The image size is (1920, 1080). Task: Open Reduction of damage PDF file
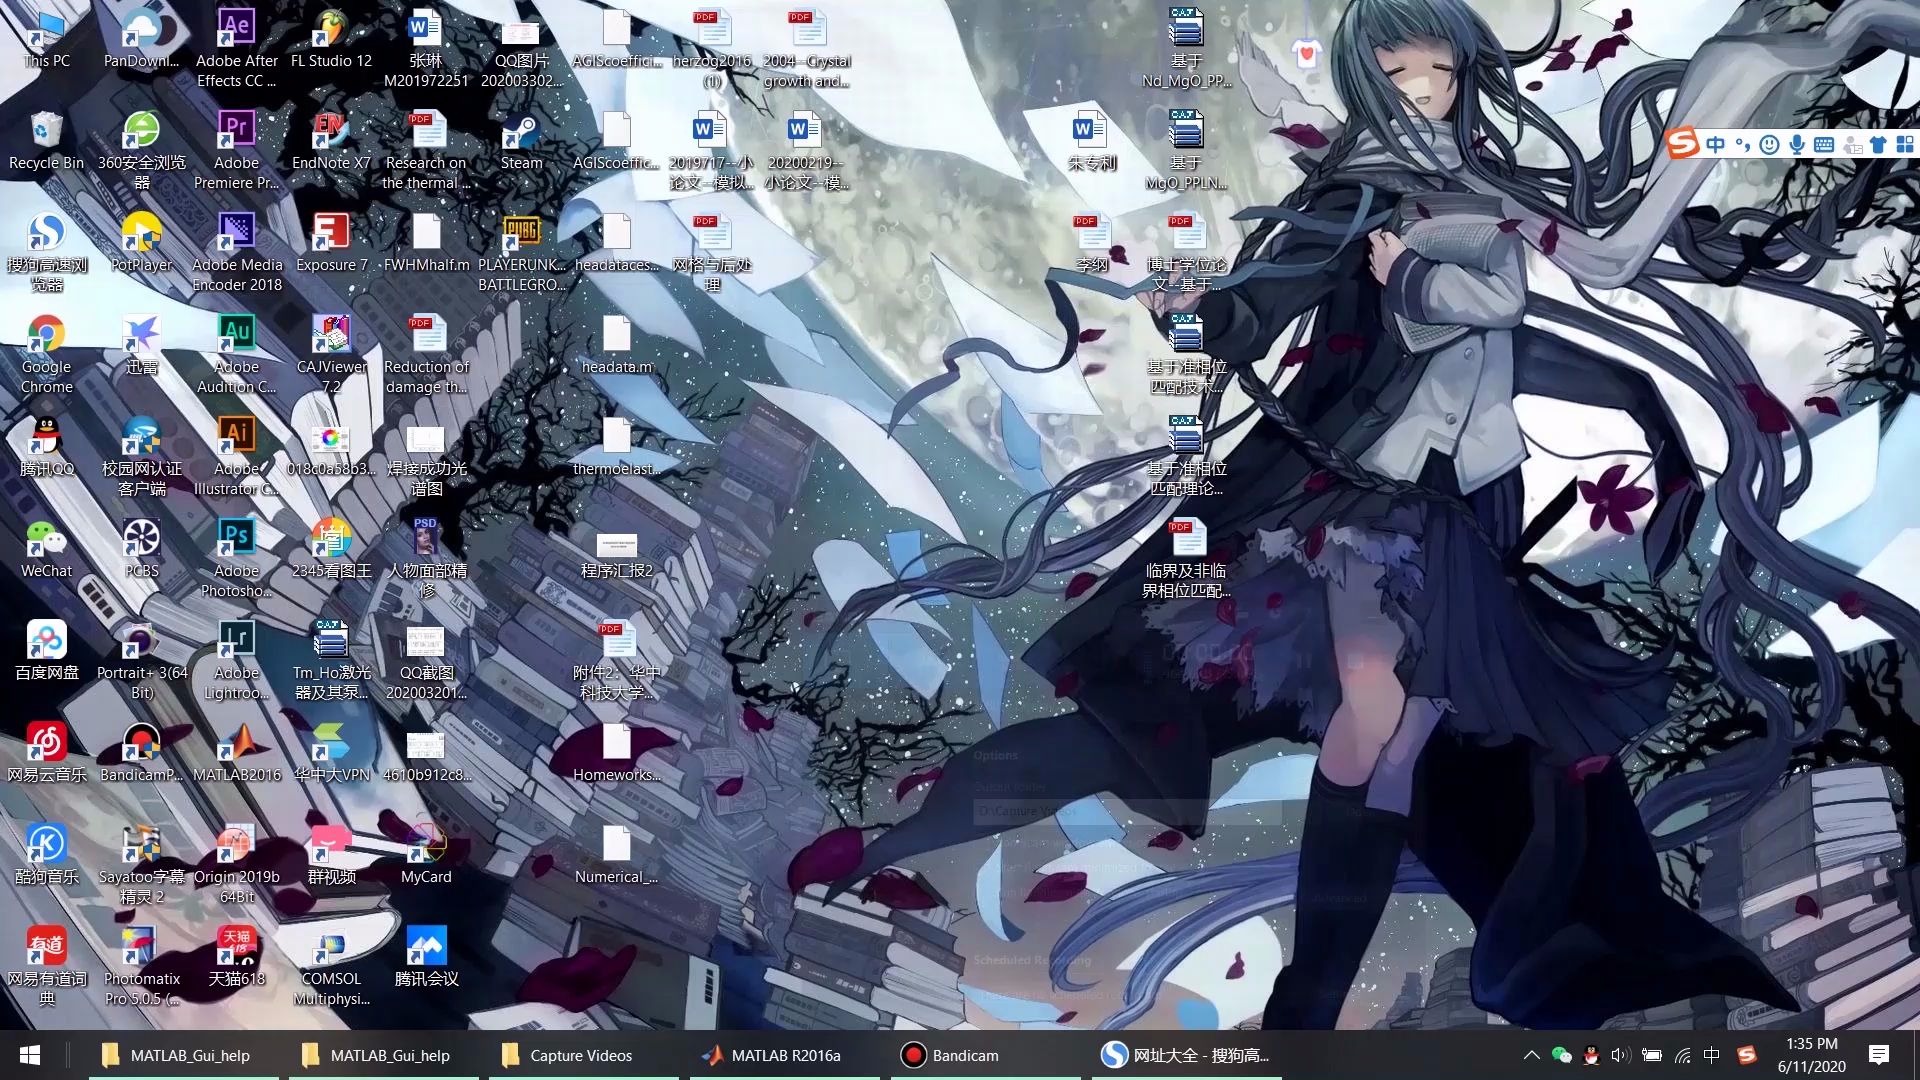(x=426, y=355)
